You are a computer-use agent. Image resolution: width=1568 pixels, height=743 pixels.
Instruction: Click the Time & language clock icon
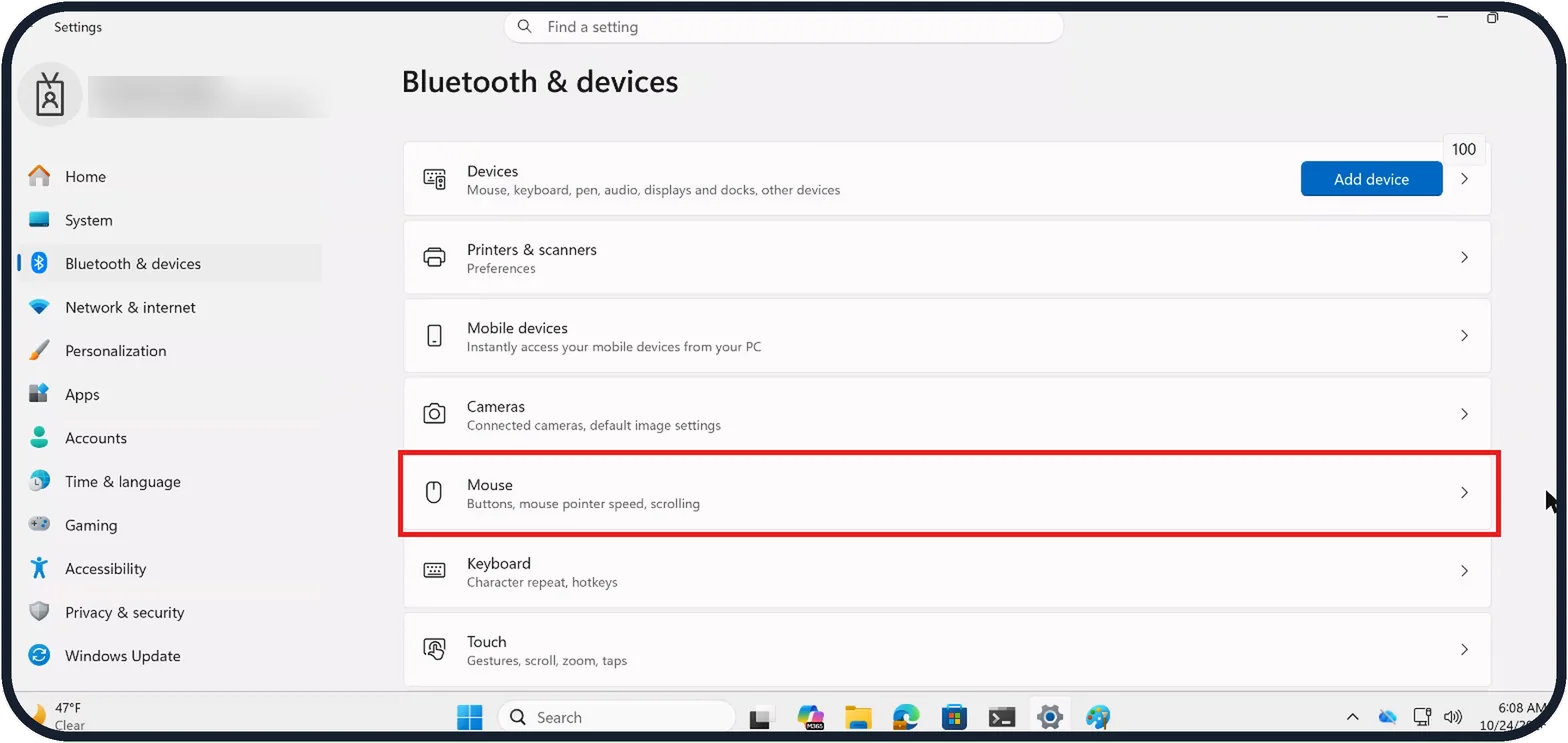[39, 481]
